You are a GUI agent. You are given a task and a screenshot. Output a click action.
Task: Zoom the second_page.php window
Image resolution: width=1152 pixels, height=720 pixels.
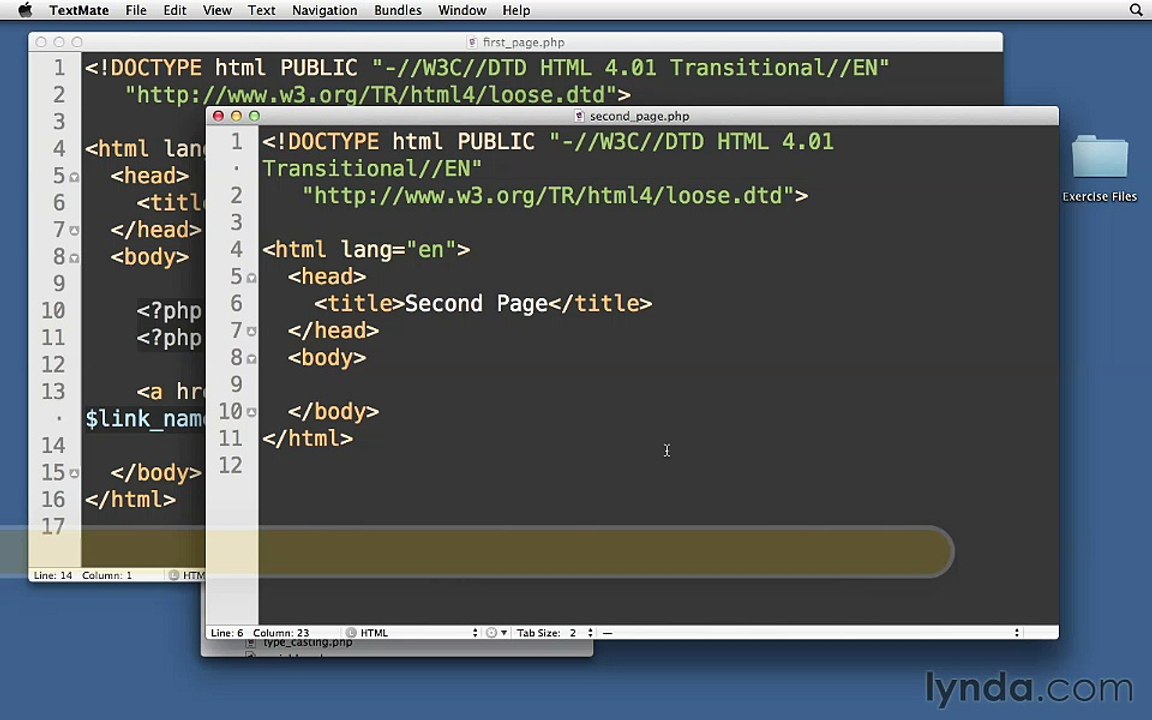(x=254, y=116)
